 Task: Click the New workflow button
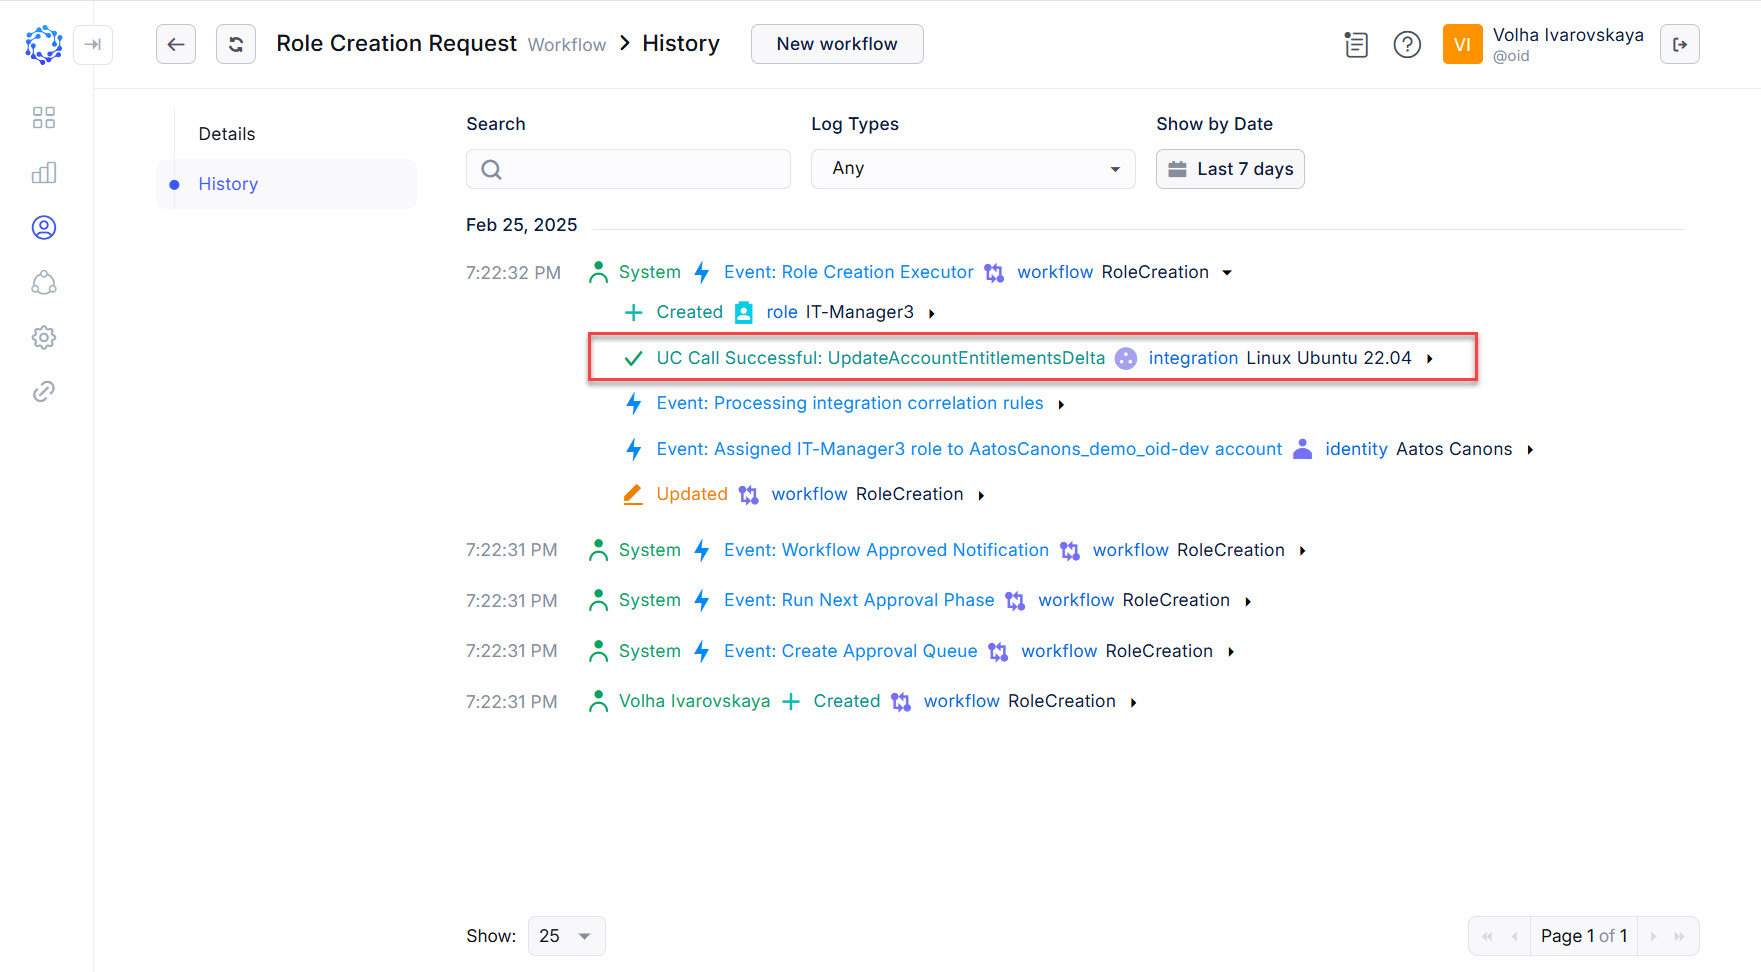pos(837,44)
